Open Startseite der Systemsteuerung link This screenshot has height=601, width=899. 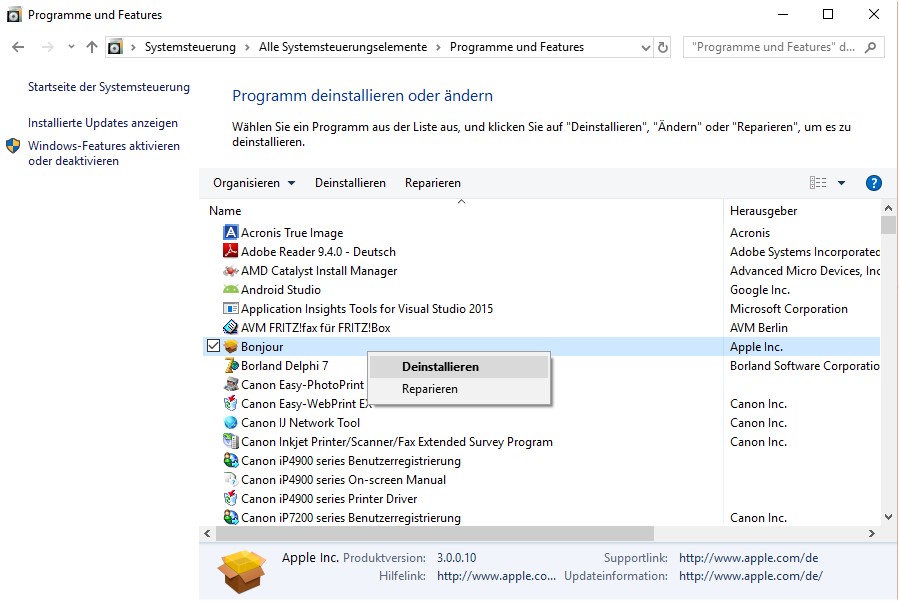pos(109,87)
